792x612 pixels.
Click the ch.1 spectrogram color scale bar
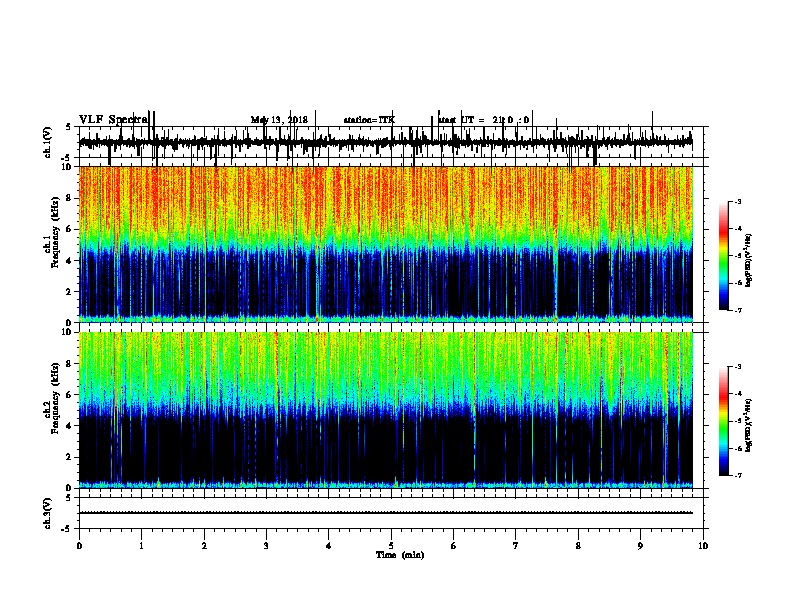click(x=724, y=255)
